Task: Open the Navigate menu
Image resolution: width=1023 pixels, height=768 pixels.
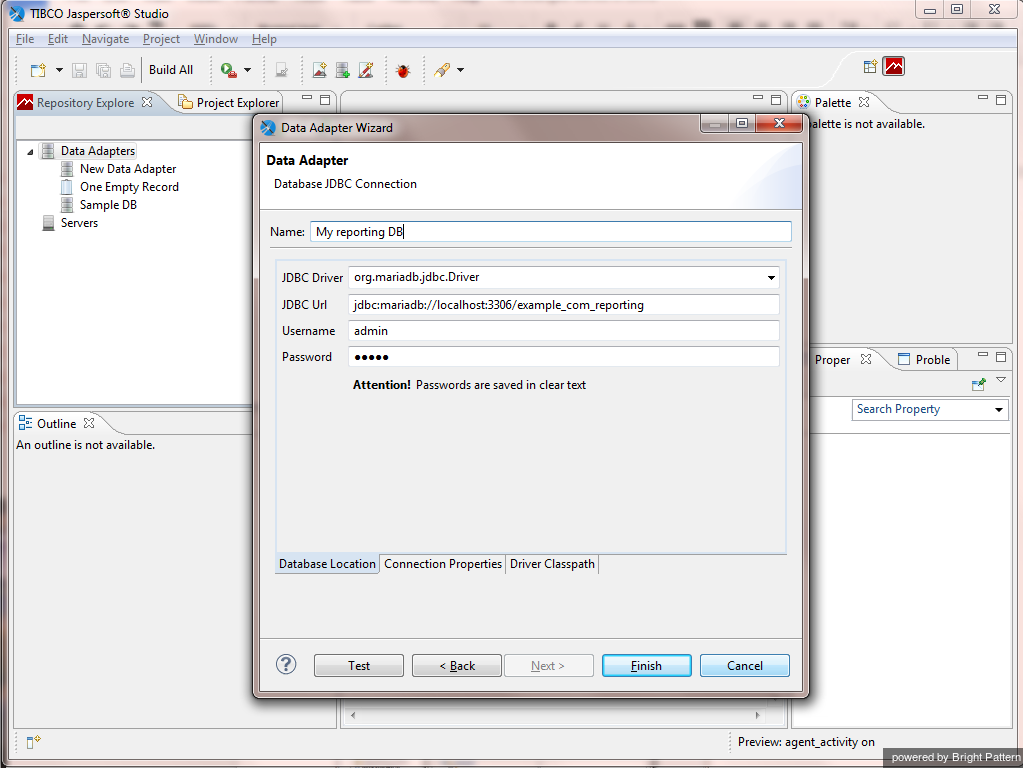Action: (105, 39)
